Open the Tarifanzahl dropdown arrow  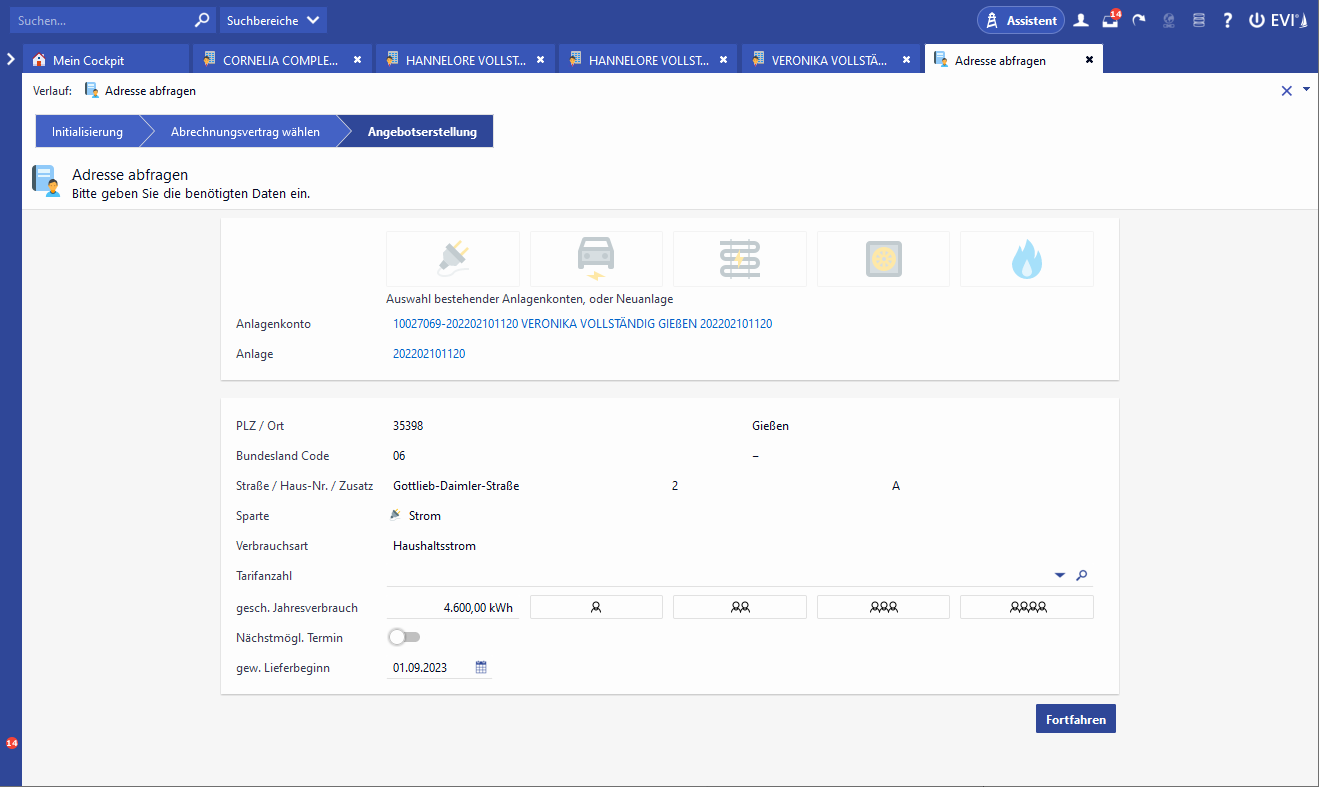[1060, 576]
